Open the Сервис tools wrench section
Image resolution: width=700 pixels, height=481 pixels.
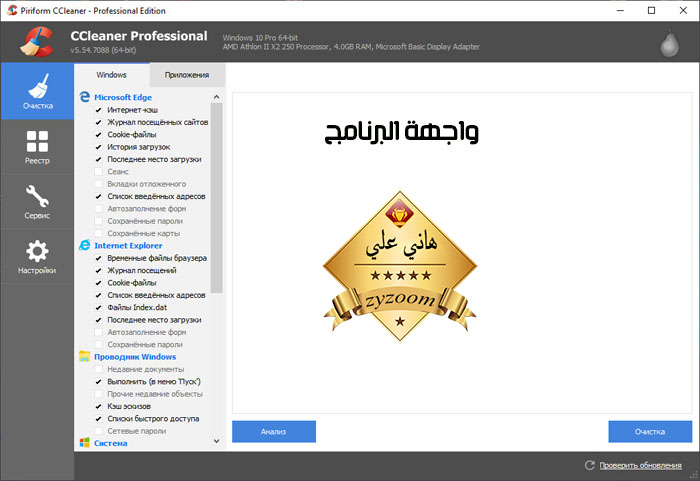pos(37,202)
